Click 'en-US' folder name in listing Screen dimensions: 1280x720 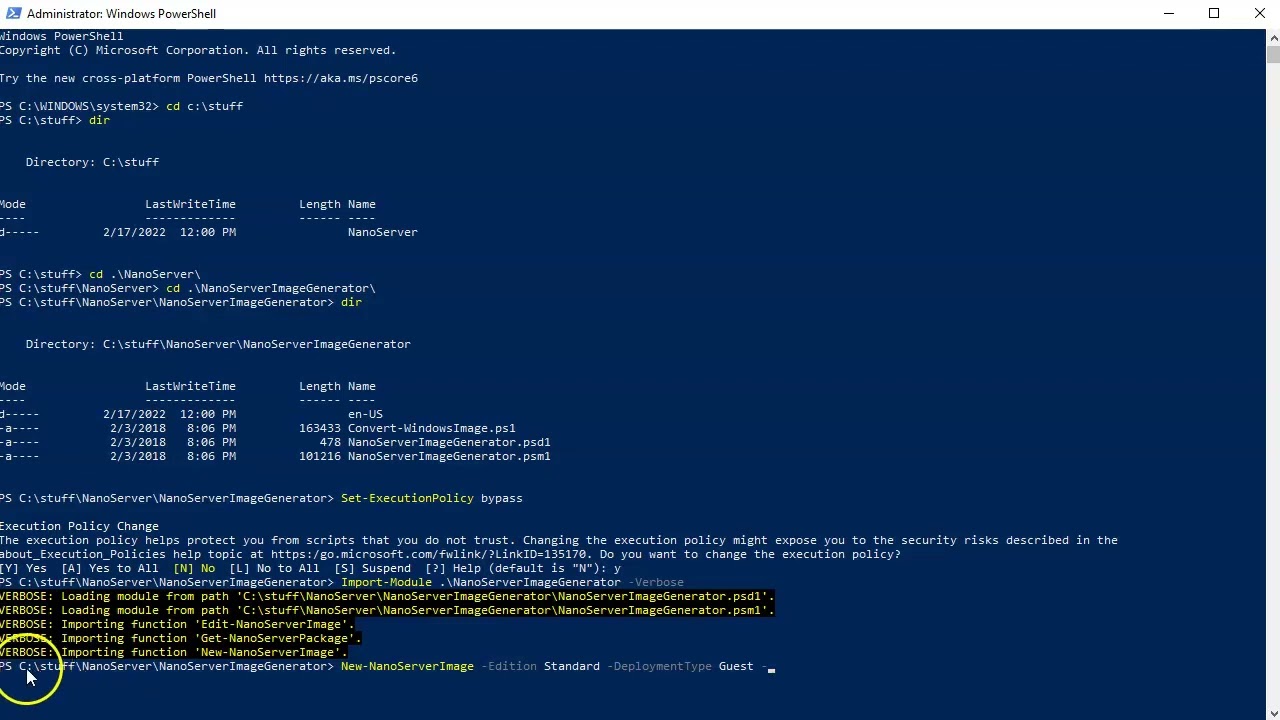click(x=365, y=414)
